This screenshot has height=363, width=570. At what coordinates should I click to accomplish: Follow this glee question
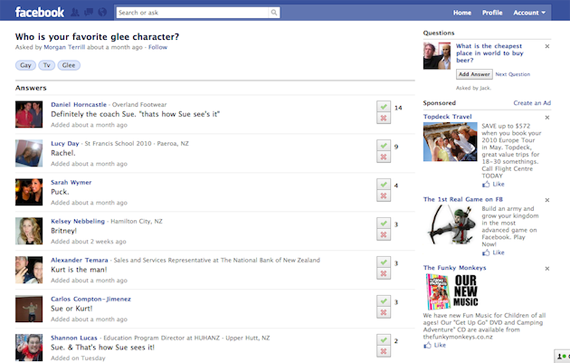pos(158,47)
